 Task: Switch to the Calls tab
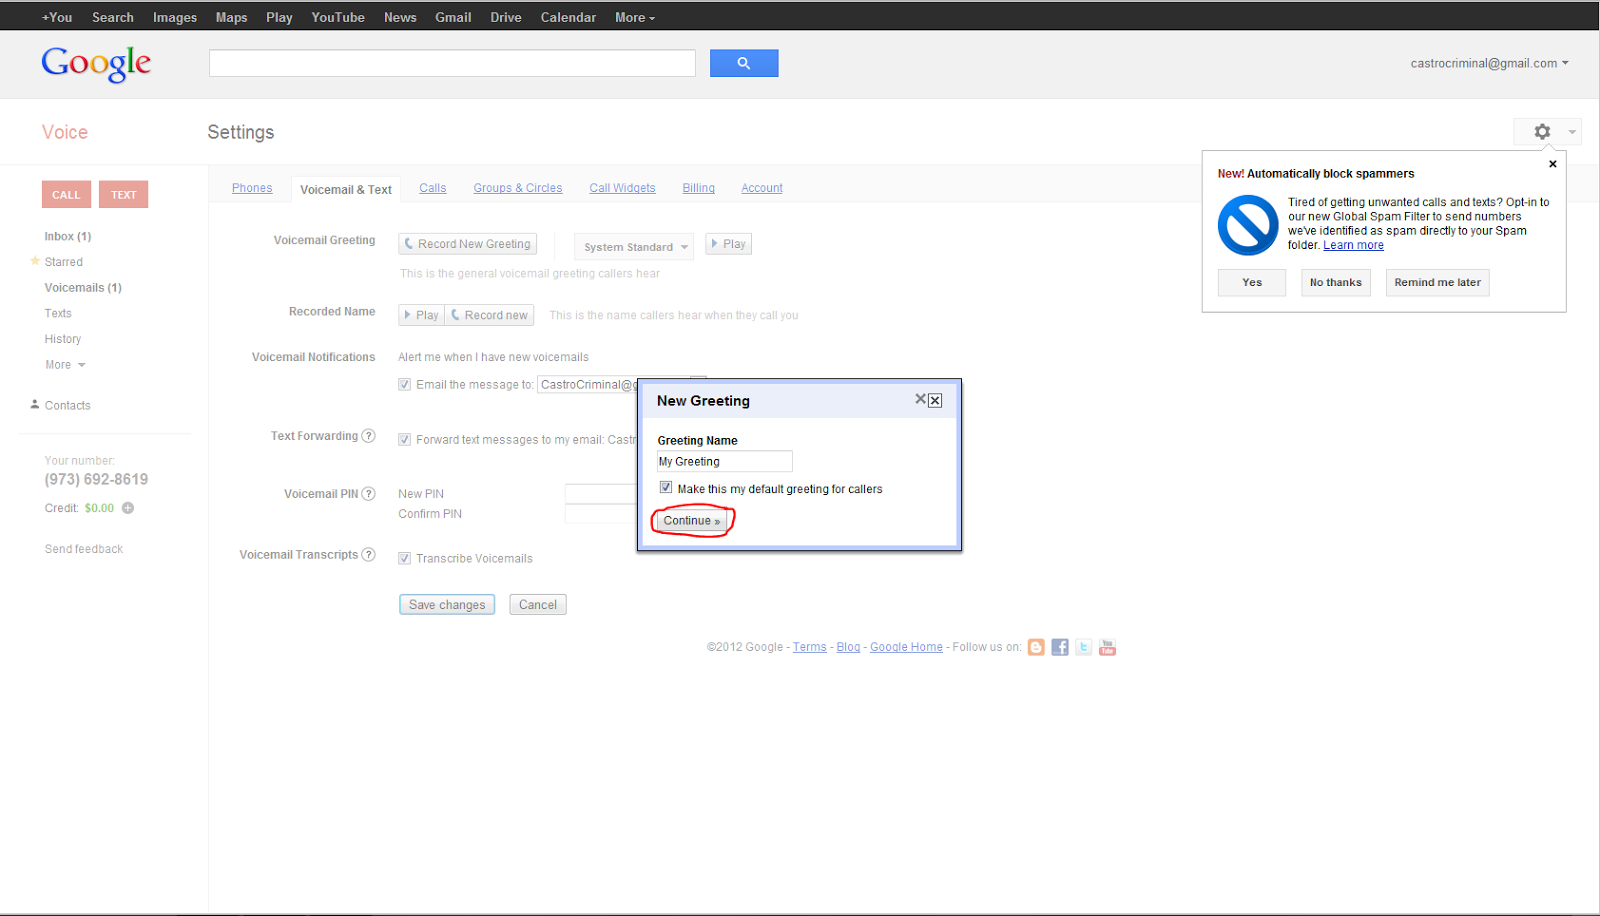tap(433, 188)
